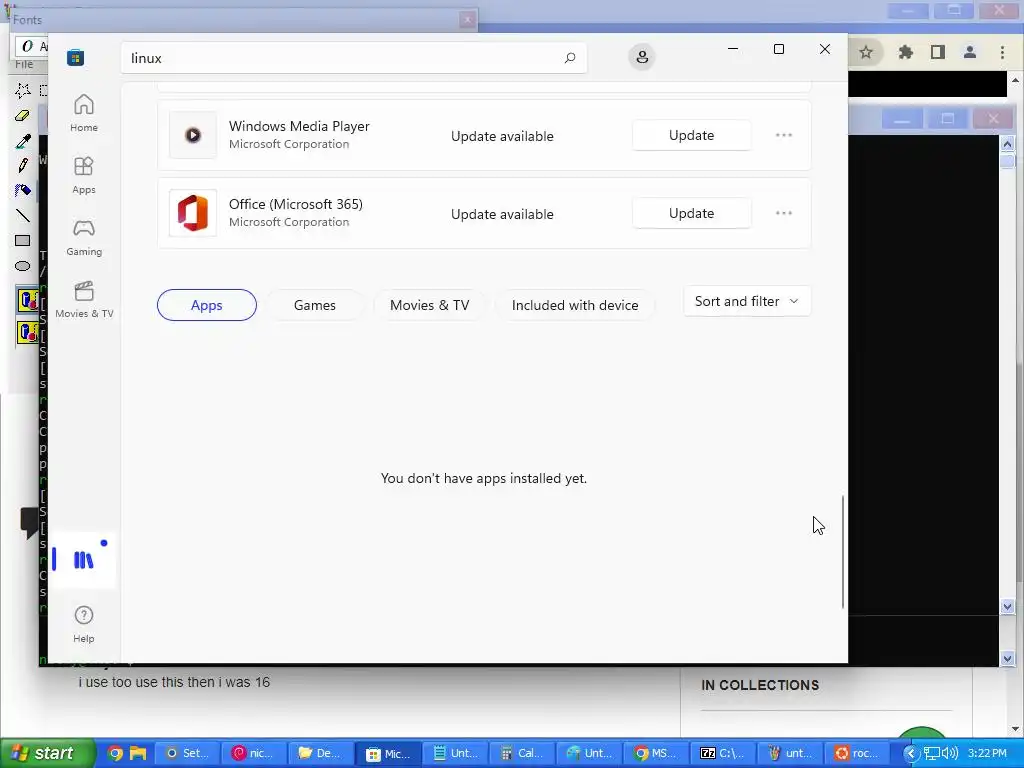Screen dimensions: 1024x768
Task: Select the Ellipse tool in Paint
Action: [23, 266]
